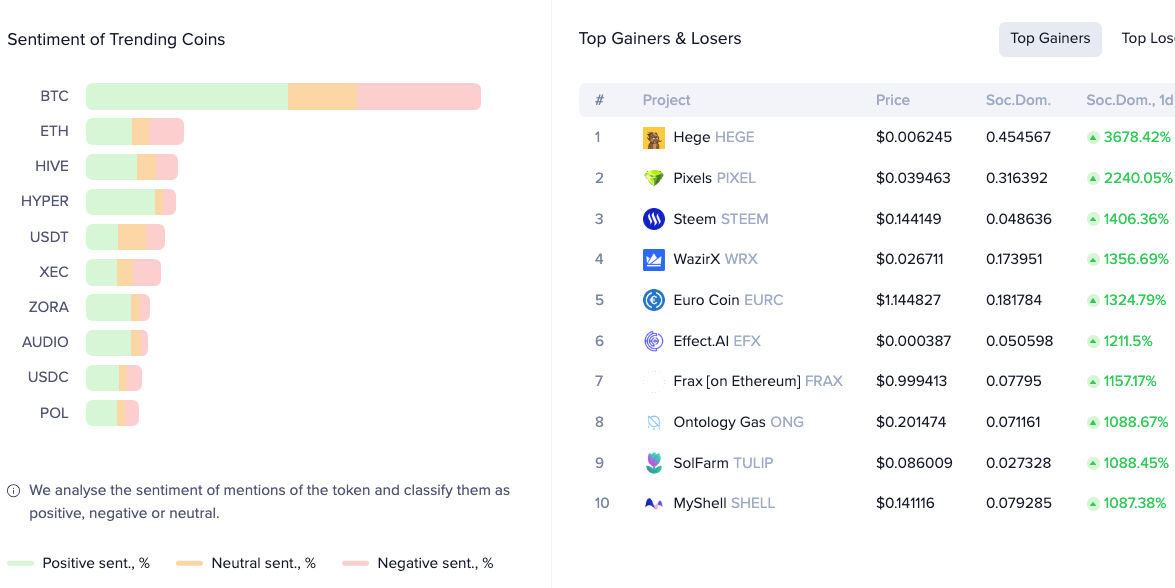
Task: Click HYPER positive sentiment bar segment
Action: pyautogui.click(x=121, y=202)
